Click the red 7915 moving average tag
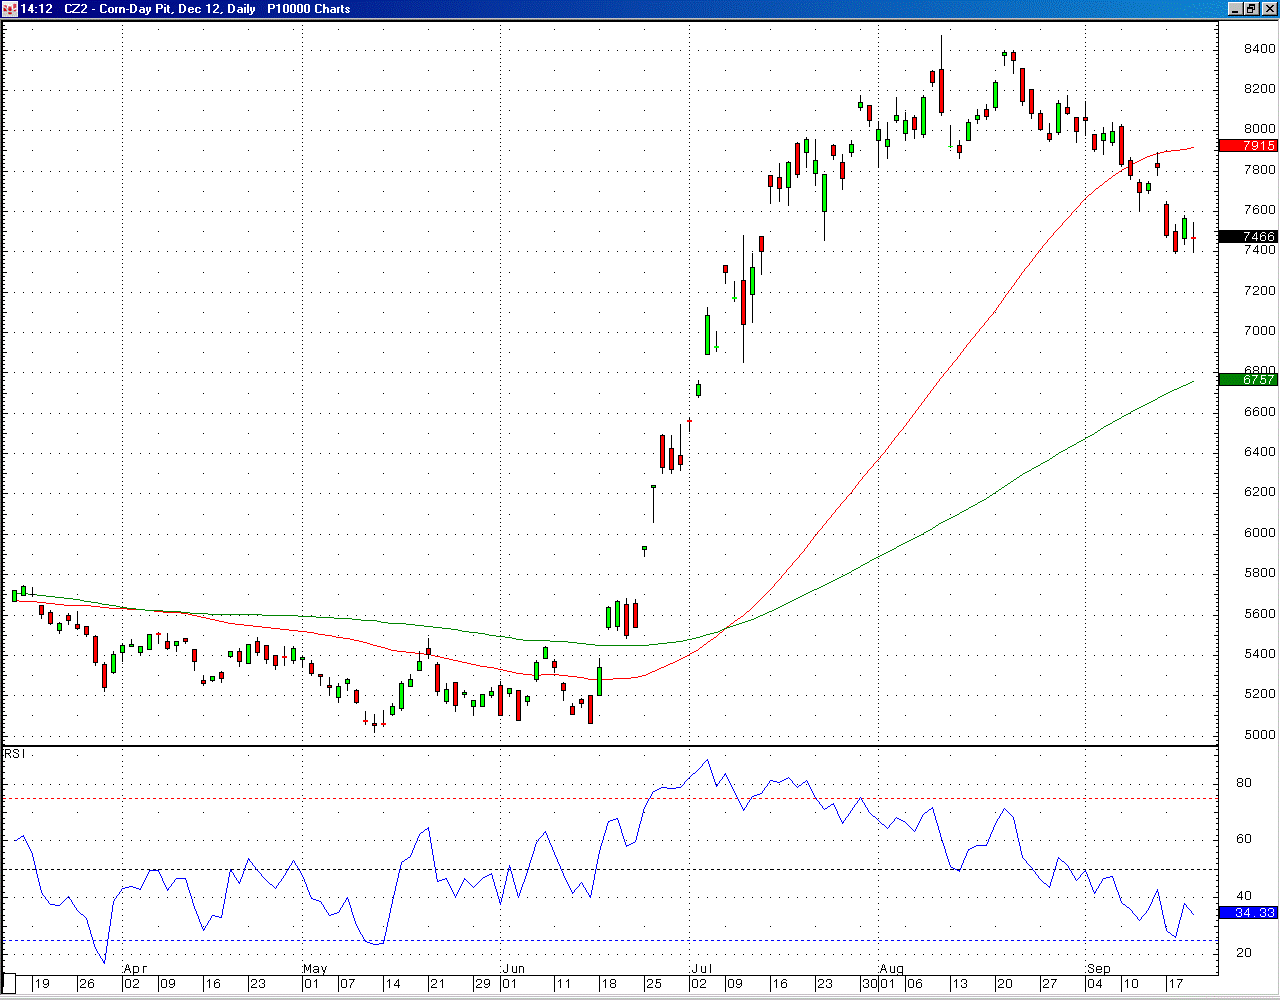The image size is (1280, 1000). 1248,145
